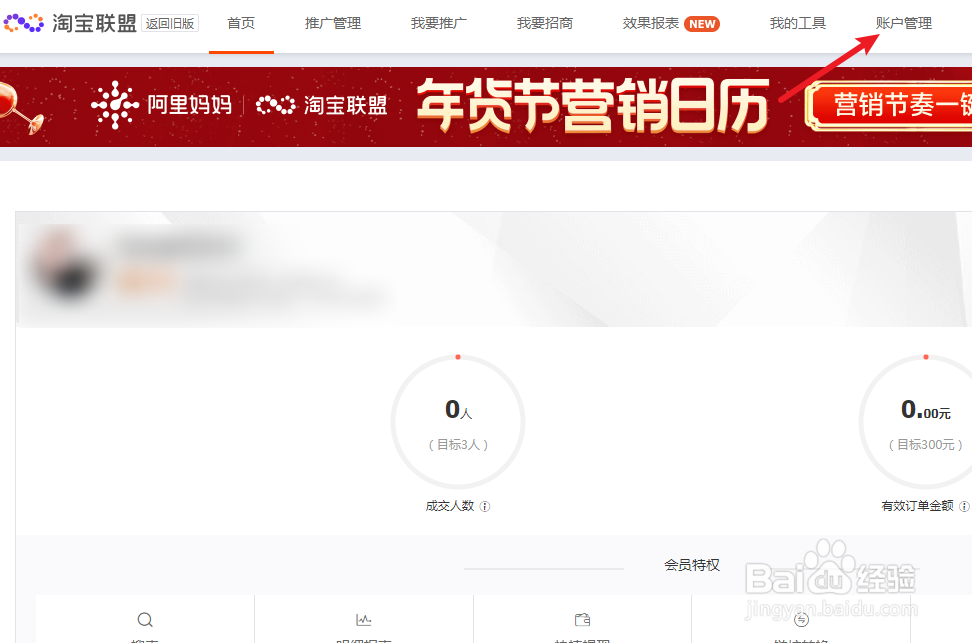The width and height of the screenshot is (972, 643).
Task: Click the circular conversion icon at bottom right
Action: tap(800, 619)
